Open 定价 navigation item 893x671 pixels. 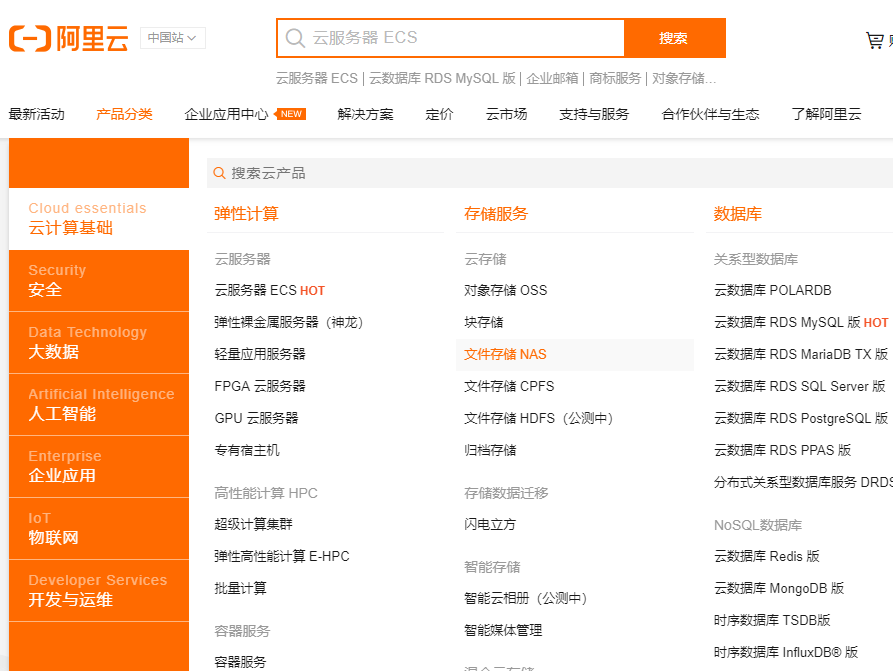[439, 114]
